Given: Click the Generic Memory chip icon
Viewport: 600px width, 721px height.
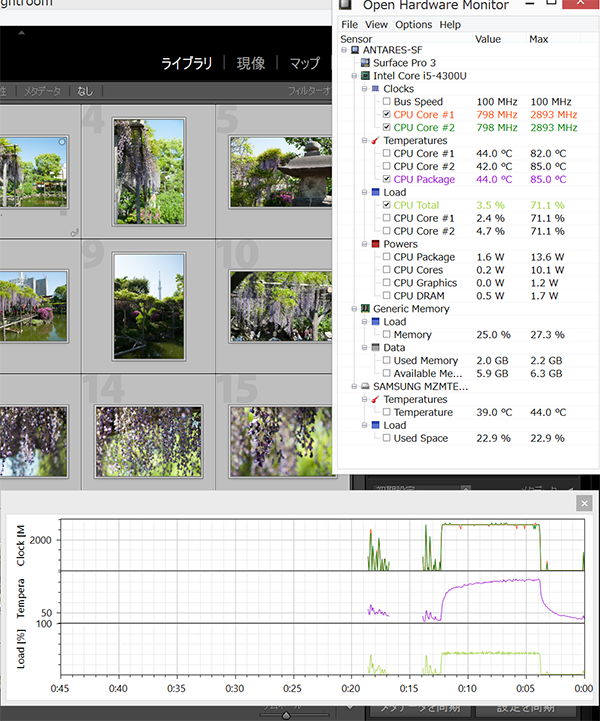Looking at the screenshot, I should coord(365,309).
